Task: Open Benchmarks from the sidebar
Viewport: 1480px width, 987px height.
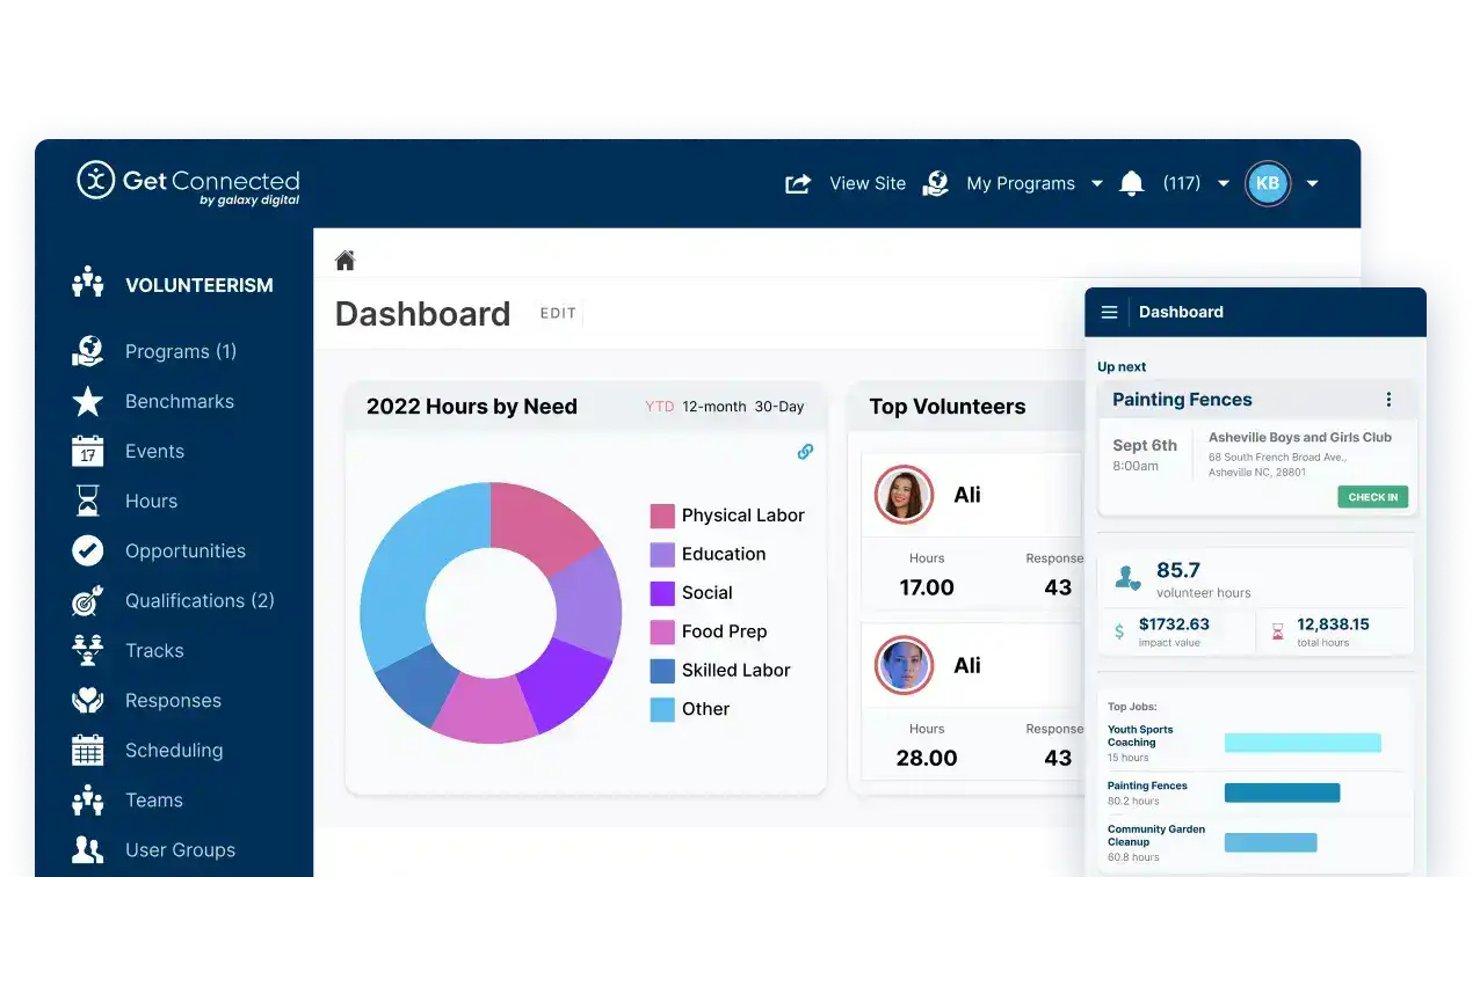Action: (180, 401)
